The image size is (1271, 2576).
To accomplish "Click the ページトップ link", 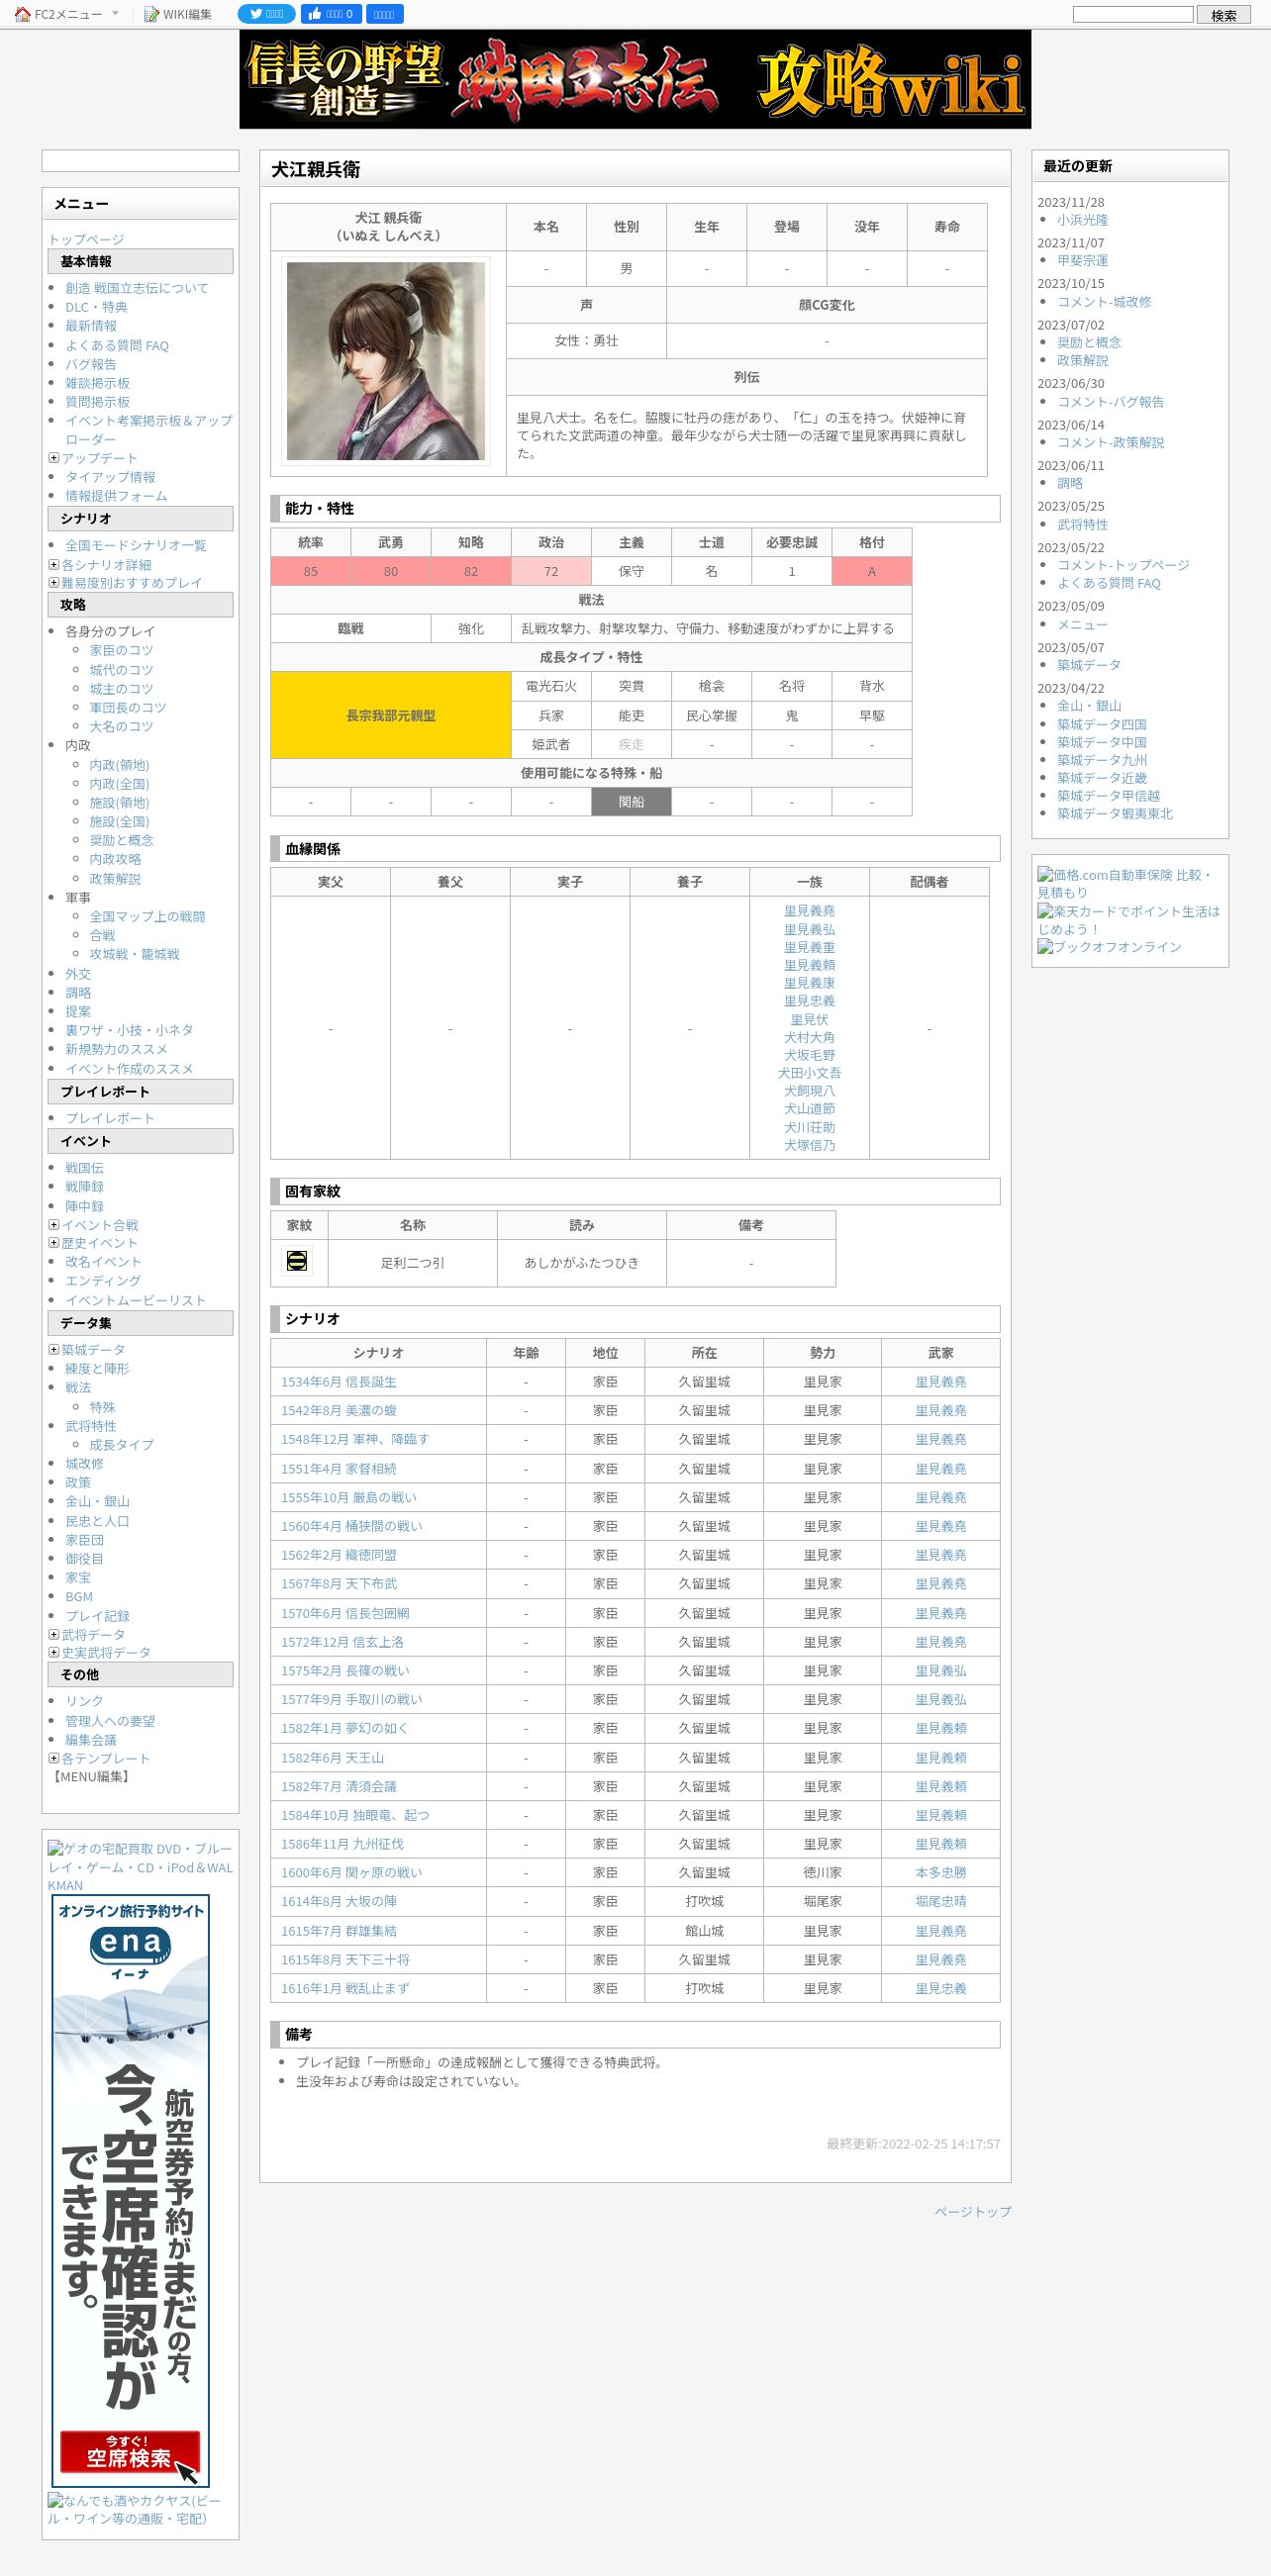I will 972,2211.
